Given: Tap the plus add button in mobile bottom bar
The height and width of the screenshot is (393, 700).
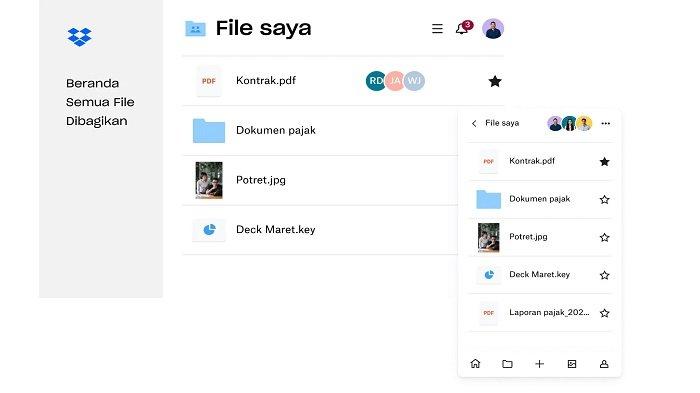Looking at the screenshot, I should click(x=540, y=364).
